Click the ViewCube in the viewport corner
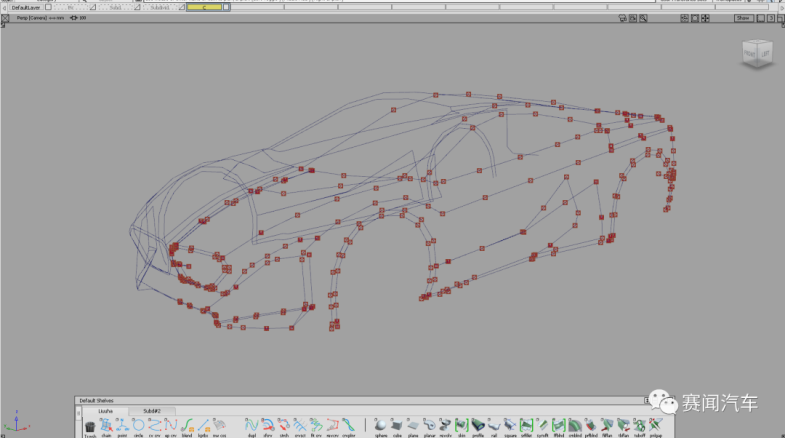Viewport: 785px width, 438px height. pos(756,56)
